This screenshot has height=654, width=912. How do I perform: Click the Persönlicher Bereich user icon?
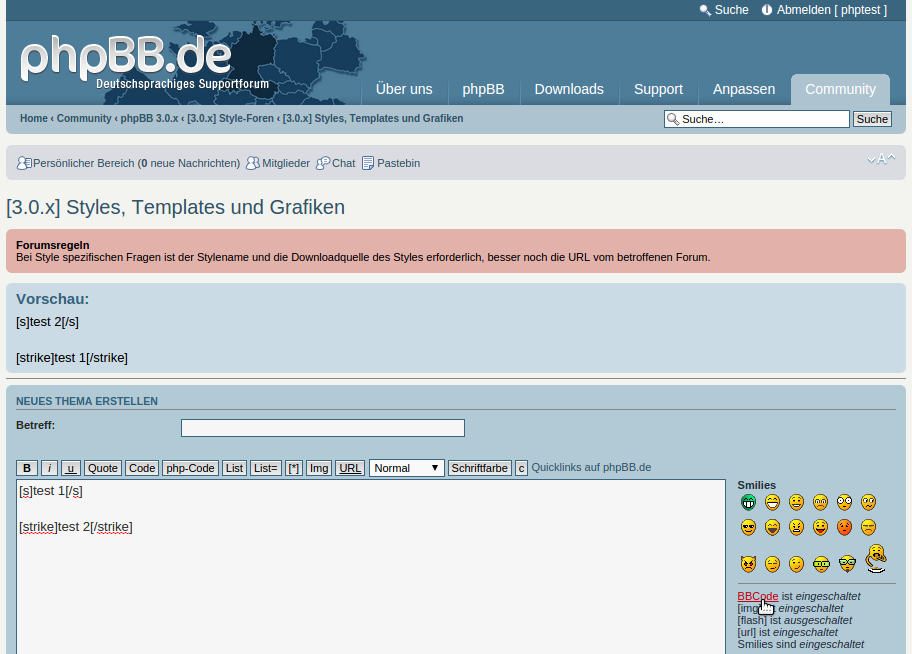coord(24,163)
